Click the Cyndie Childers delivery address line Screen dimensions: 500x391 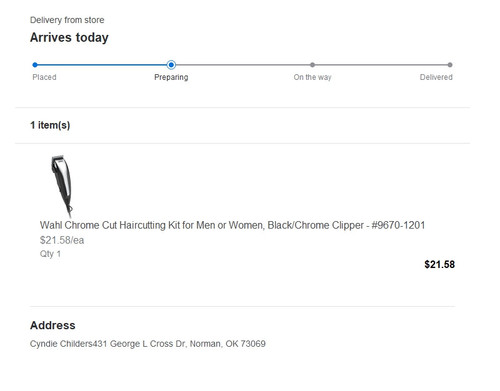pos(148,344)
